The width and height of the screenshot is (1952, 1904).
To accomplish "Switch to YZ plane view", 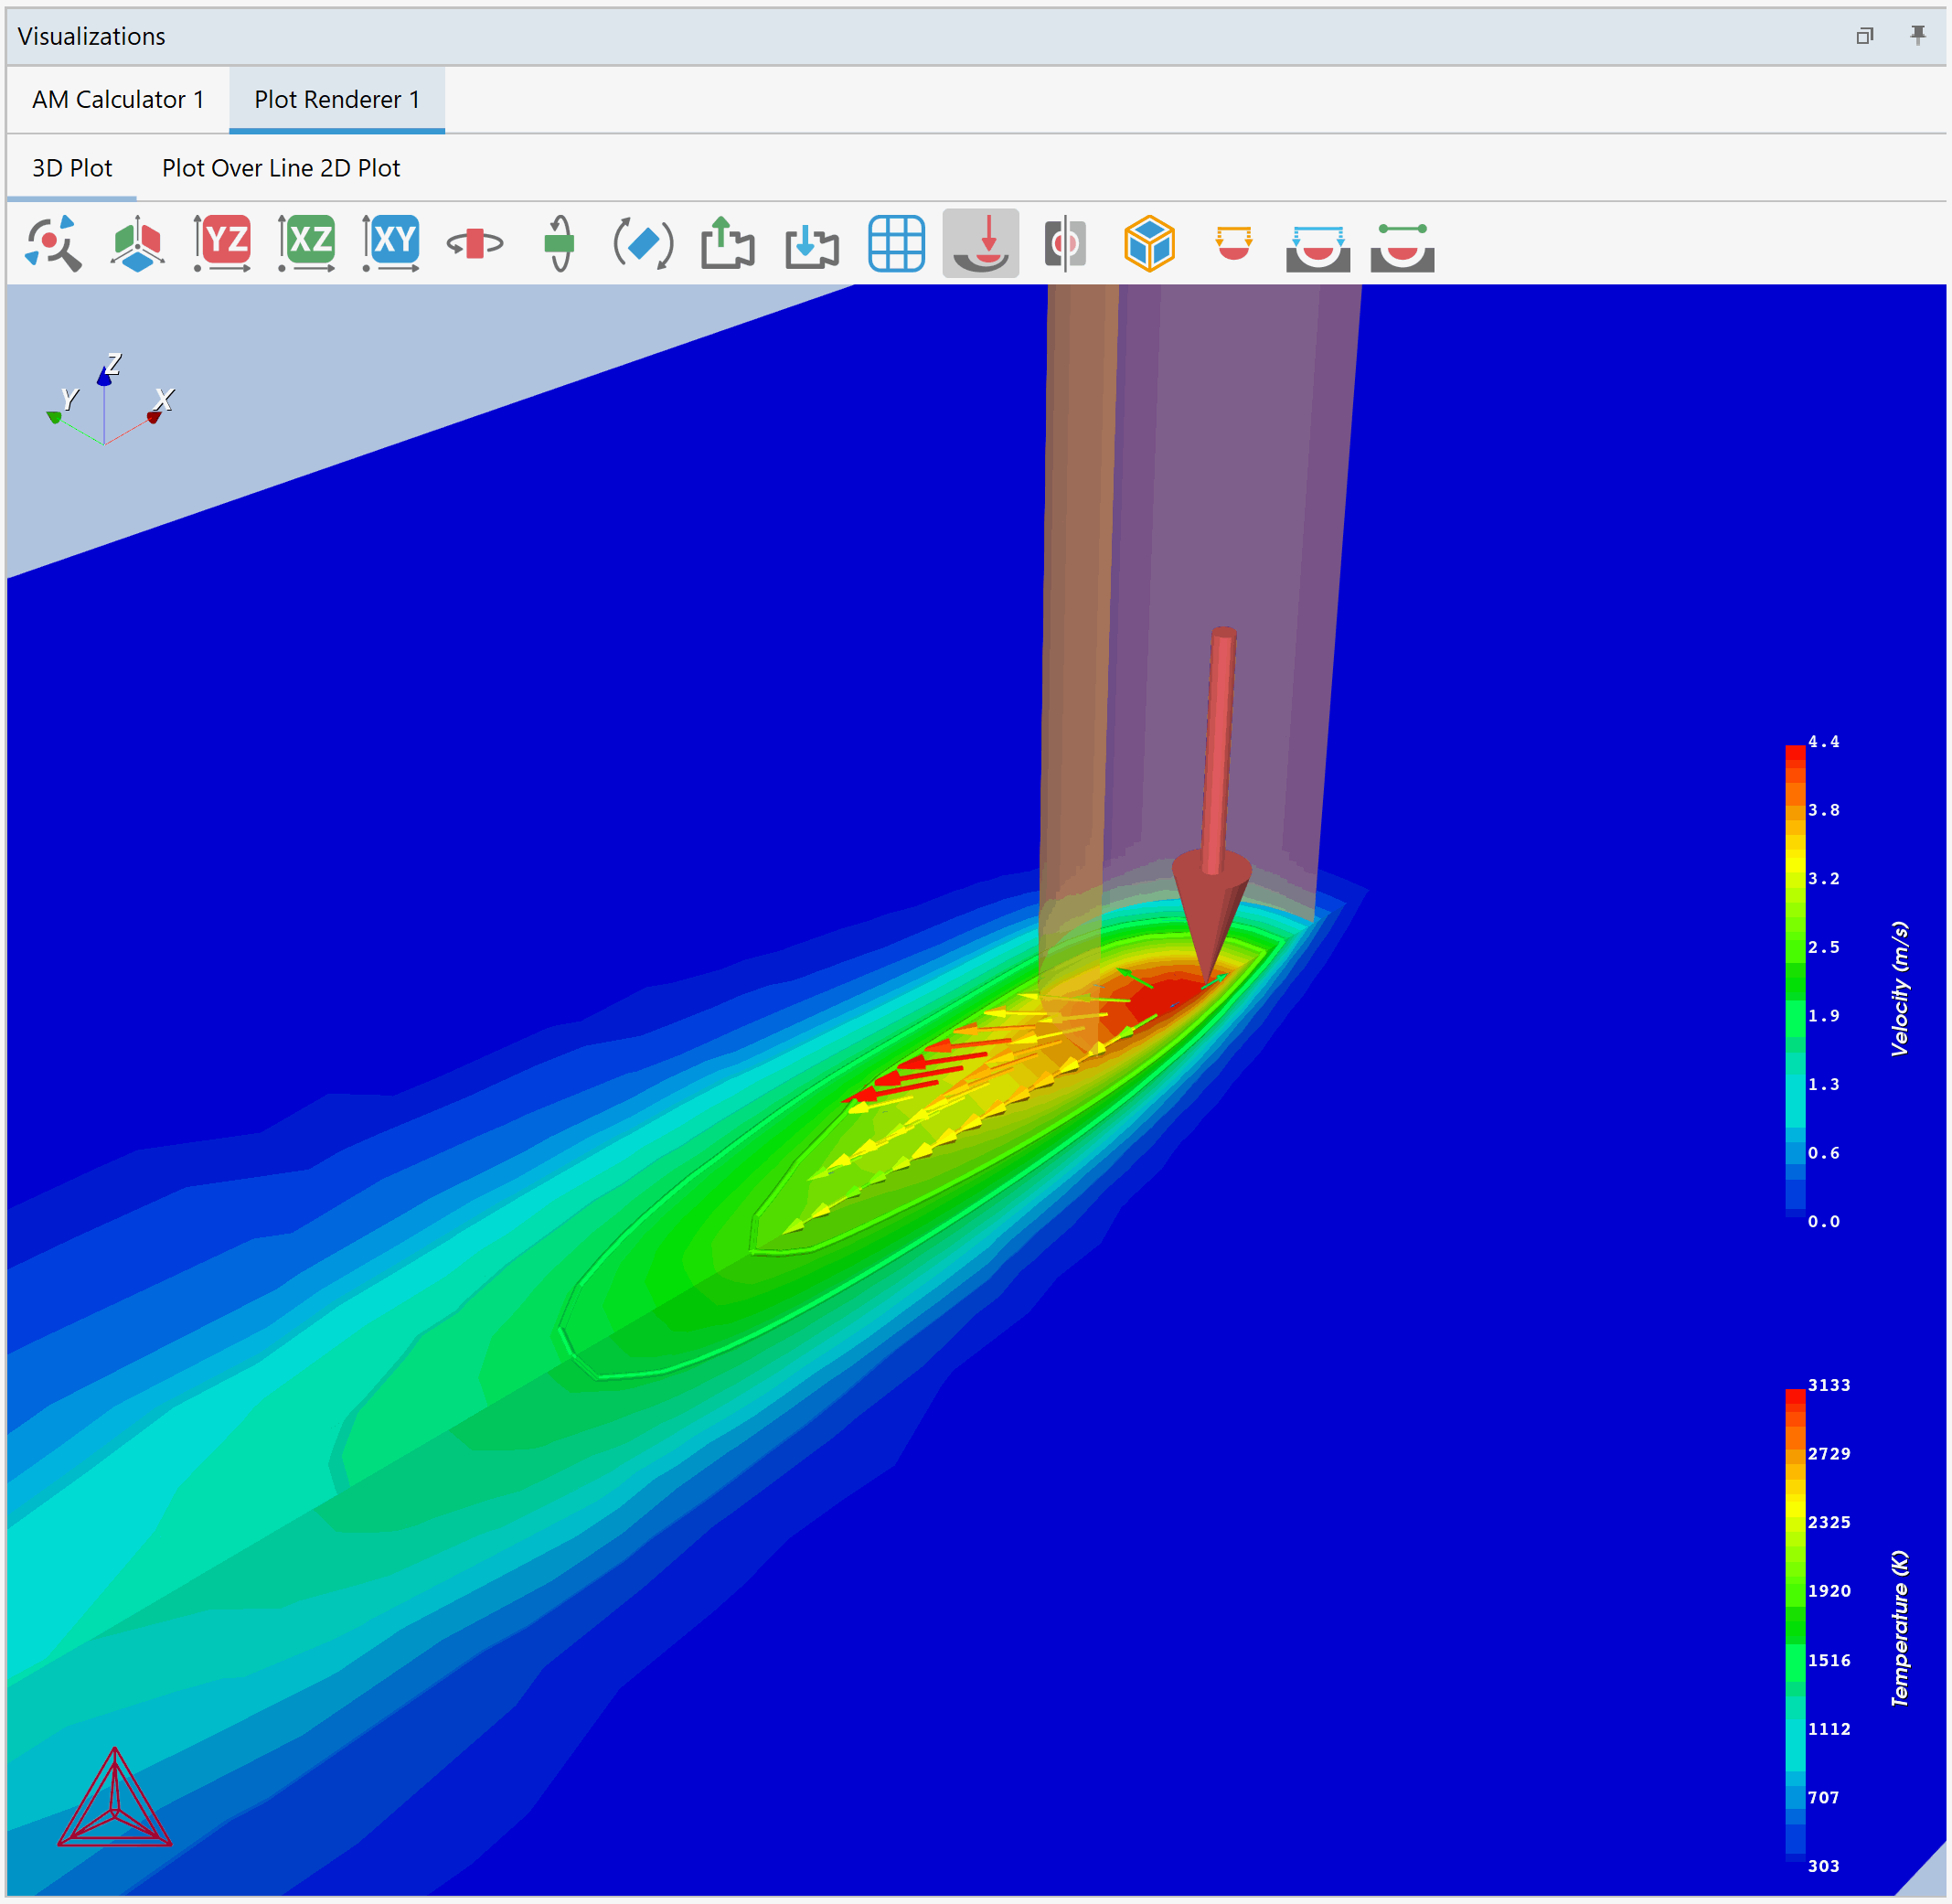I will pos(222,243).
